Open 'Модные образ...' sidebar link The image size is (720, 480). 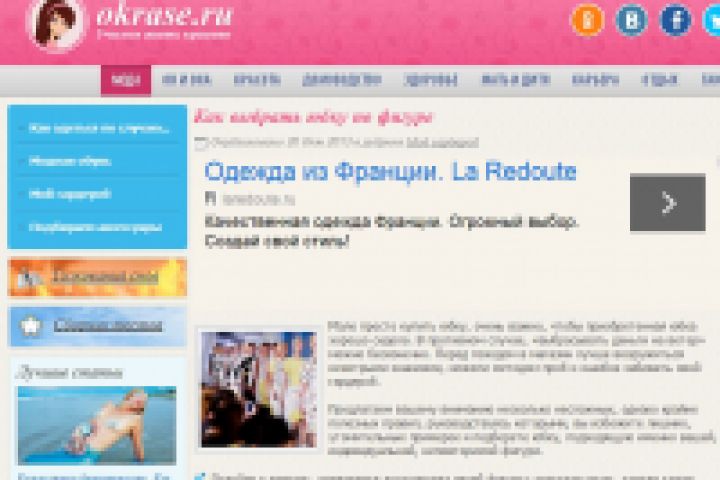point(69,161)
